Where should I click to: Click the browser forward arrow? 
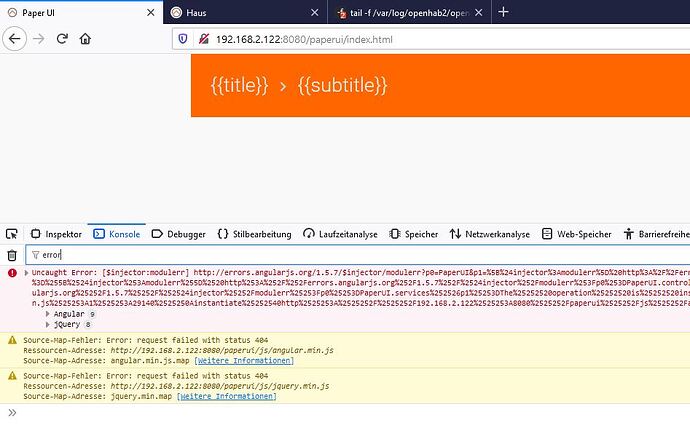pyautogui.click(x=39, y=39)
